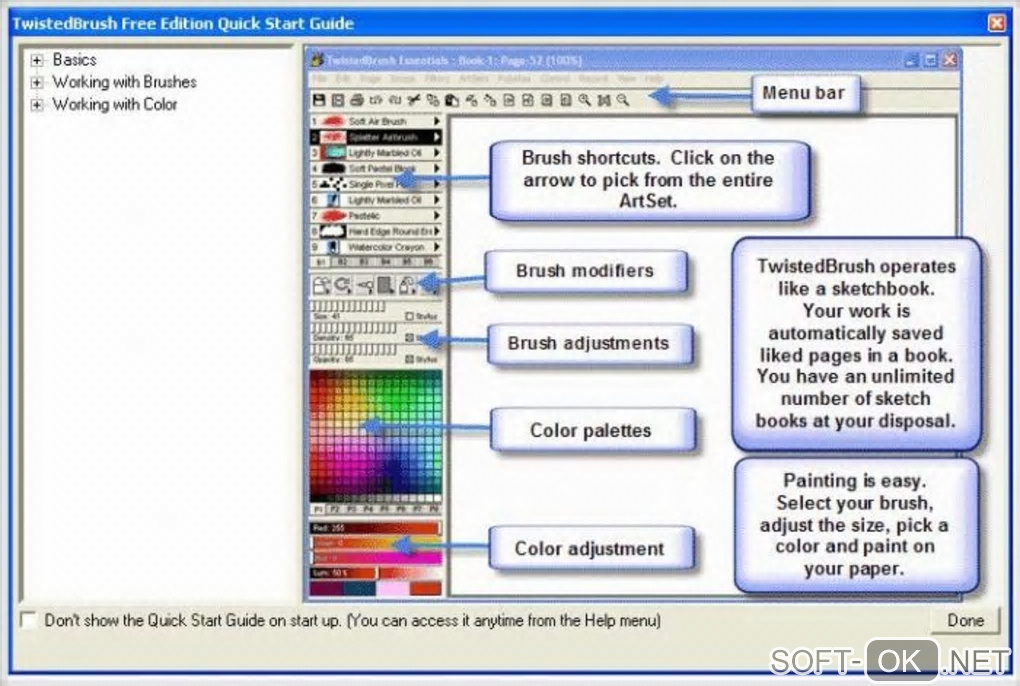The height and width of the screenshot is (686, 1020).
Task: Open the Spatter Airbrush arrow menu
Action: click(x=436, y=137)
